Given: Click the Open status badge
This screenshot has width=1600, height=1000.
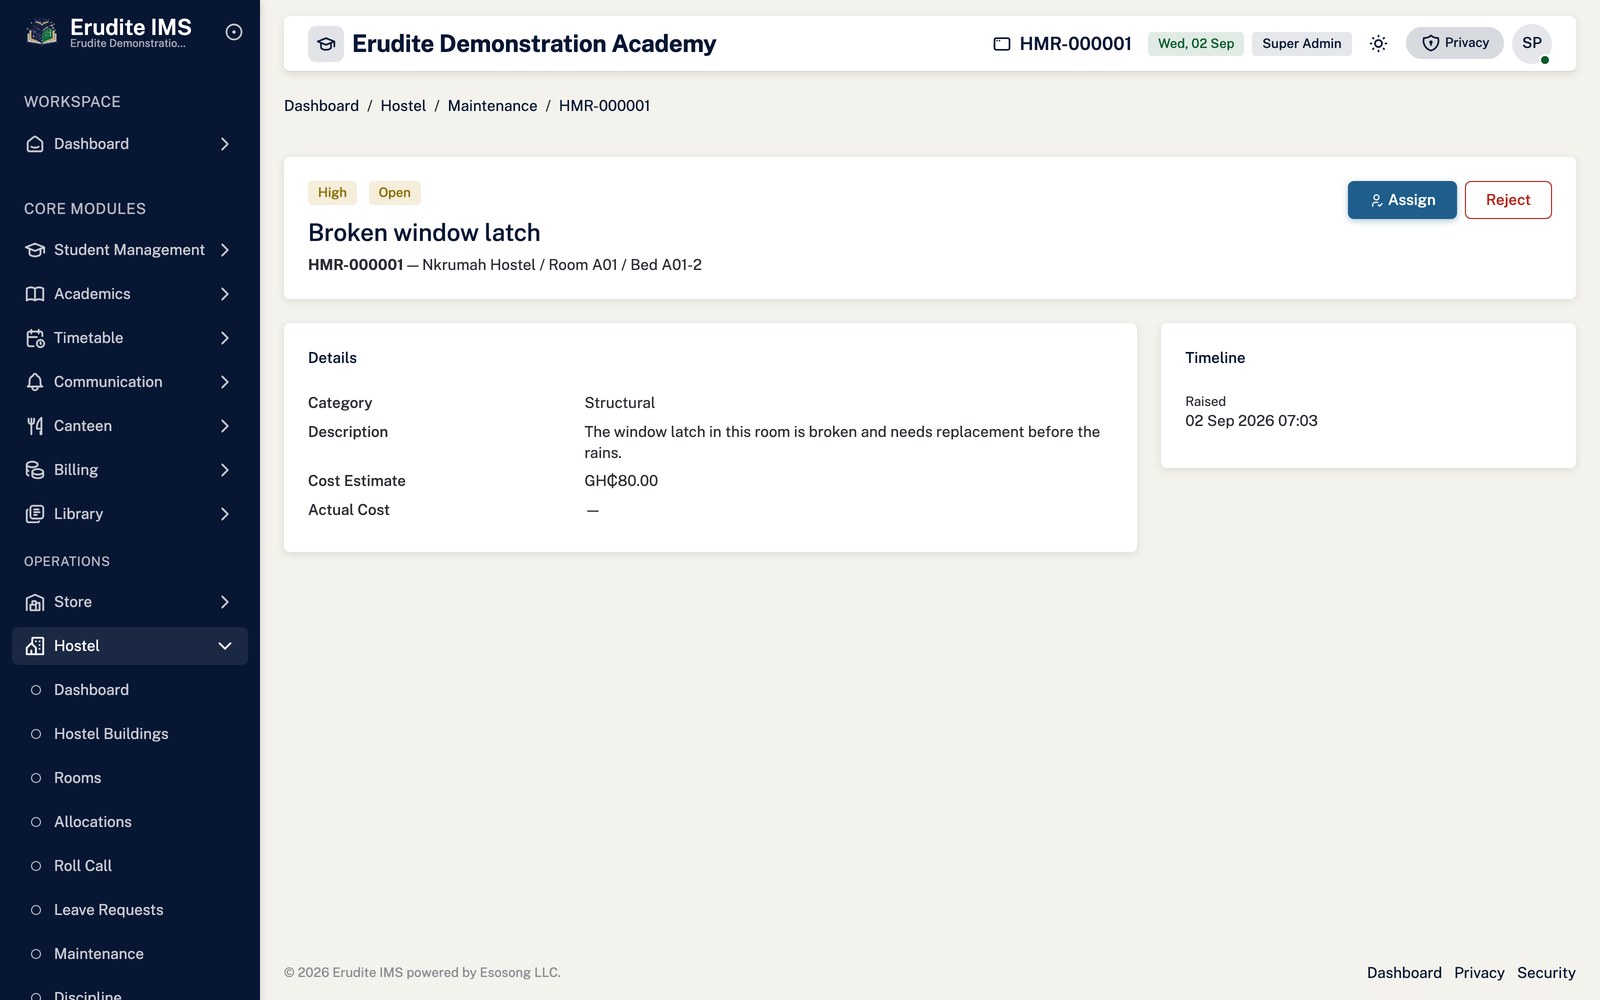Looking at the screenshot, I should 394,193.
